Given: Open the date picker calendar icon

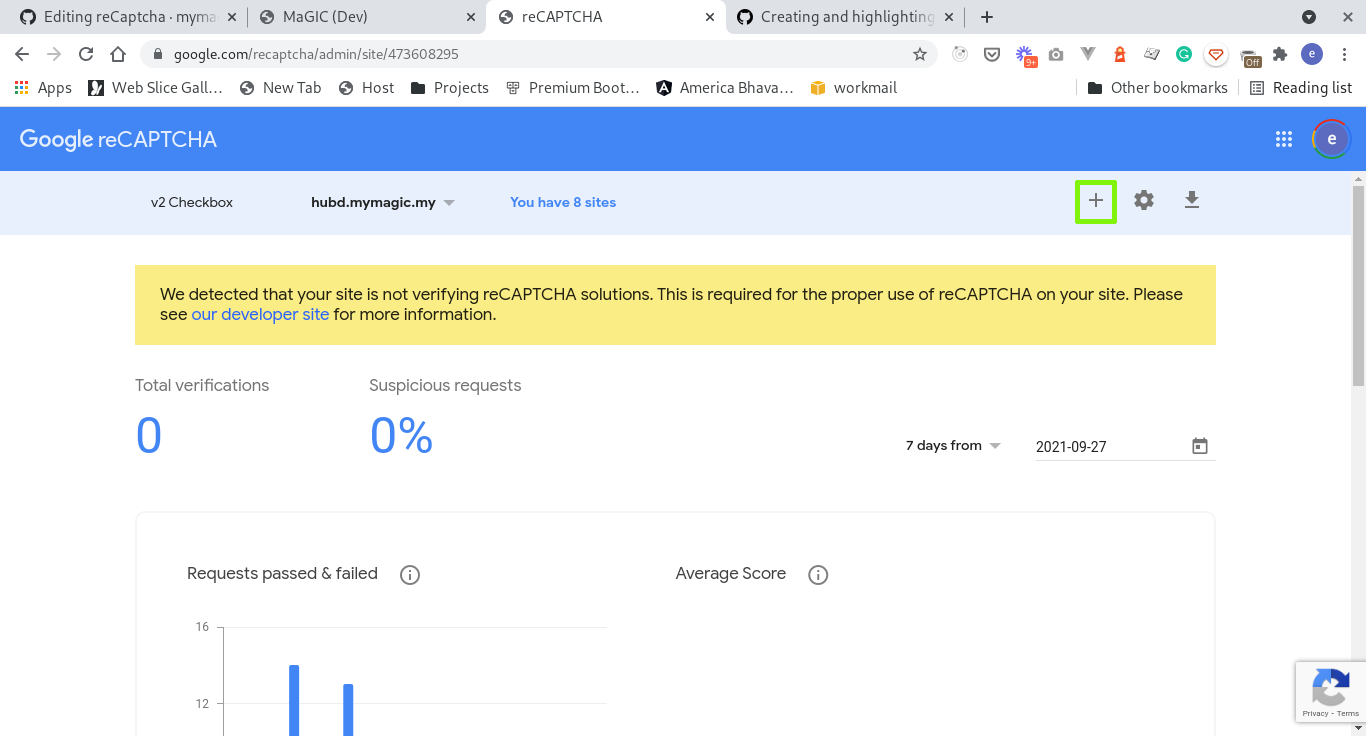Looking at the screenshot, I should point(1199,446).
